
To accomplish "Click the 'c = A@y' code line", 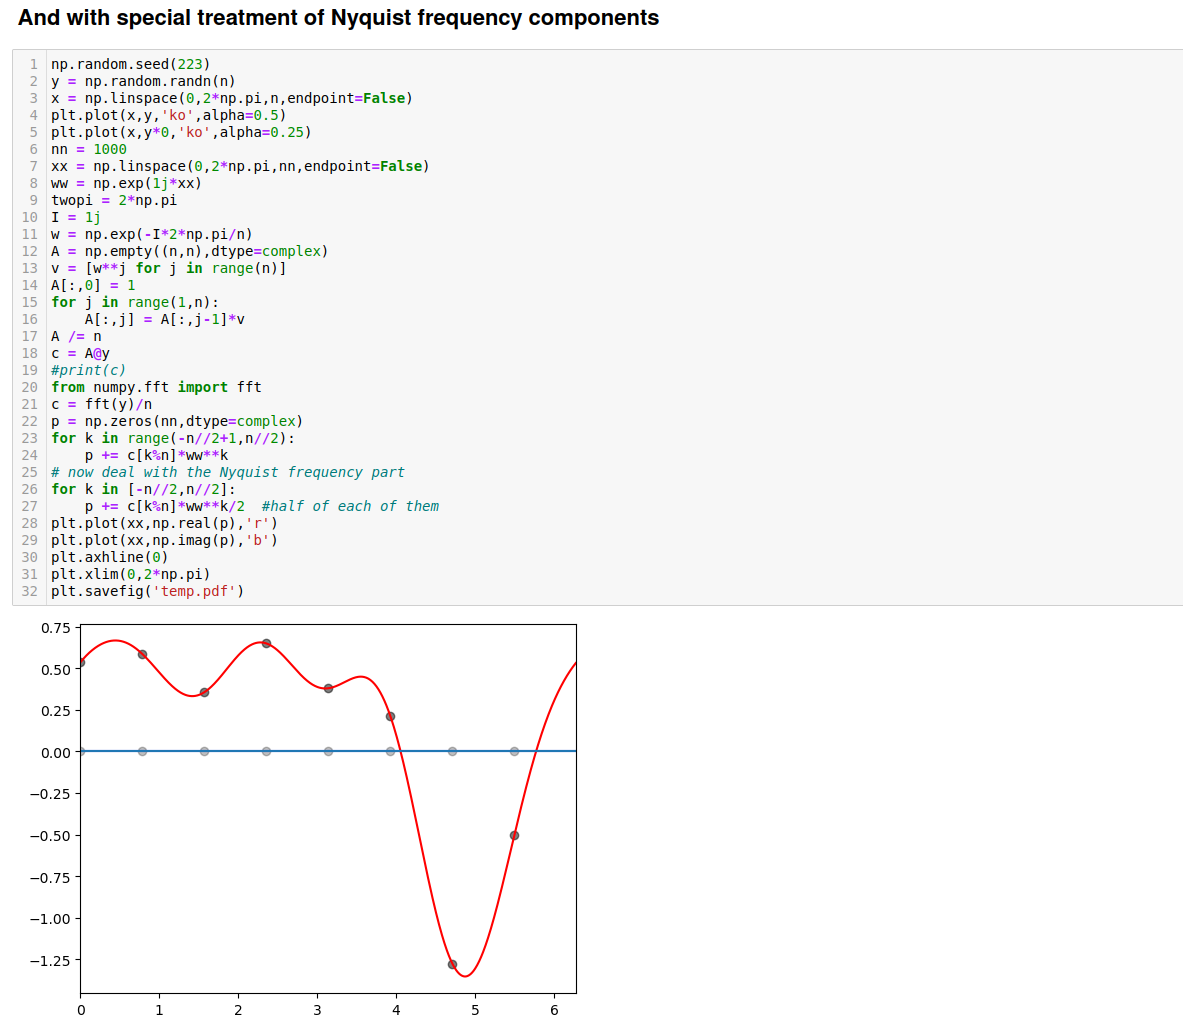I will tap(81, 353).
